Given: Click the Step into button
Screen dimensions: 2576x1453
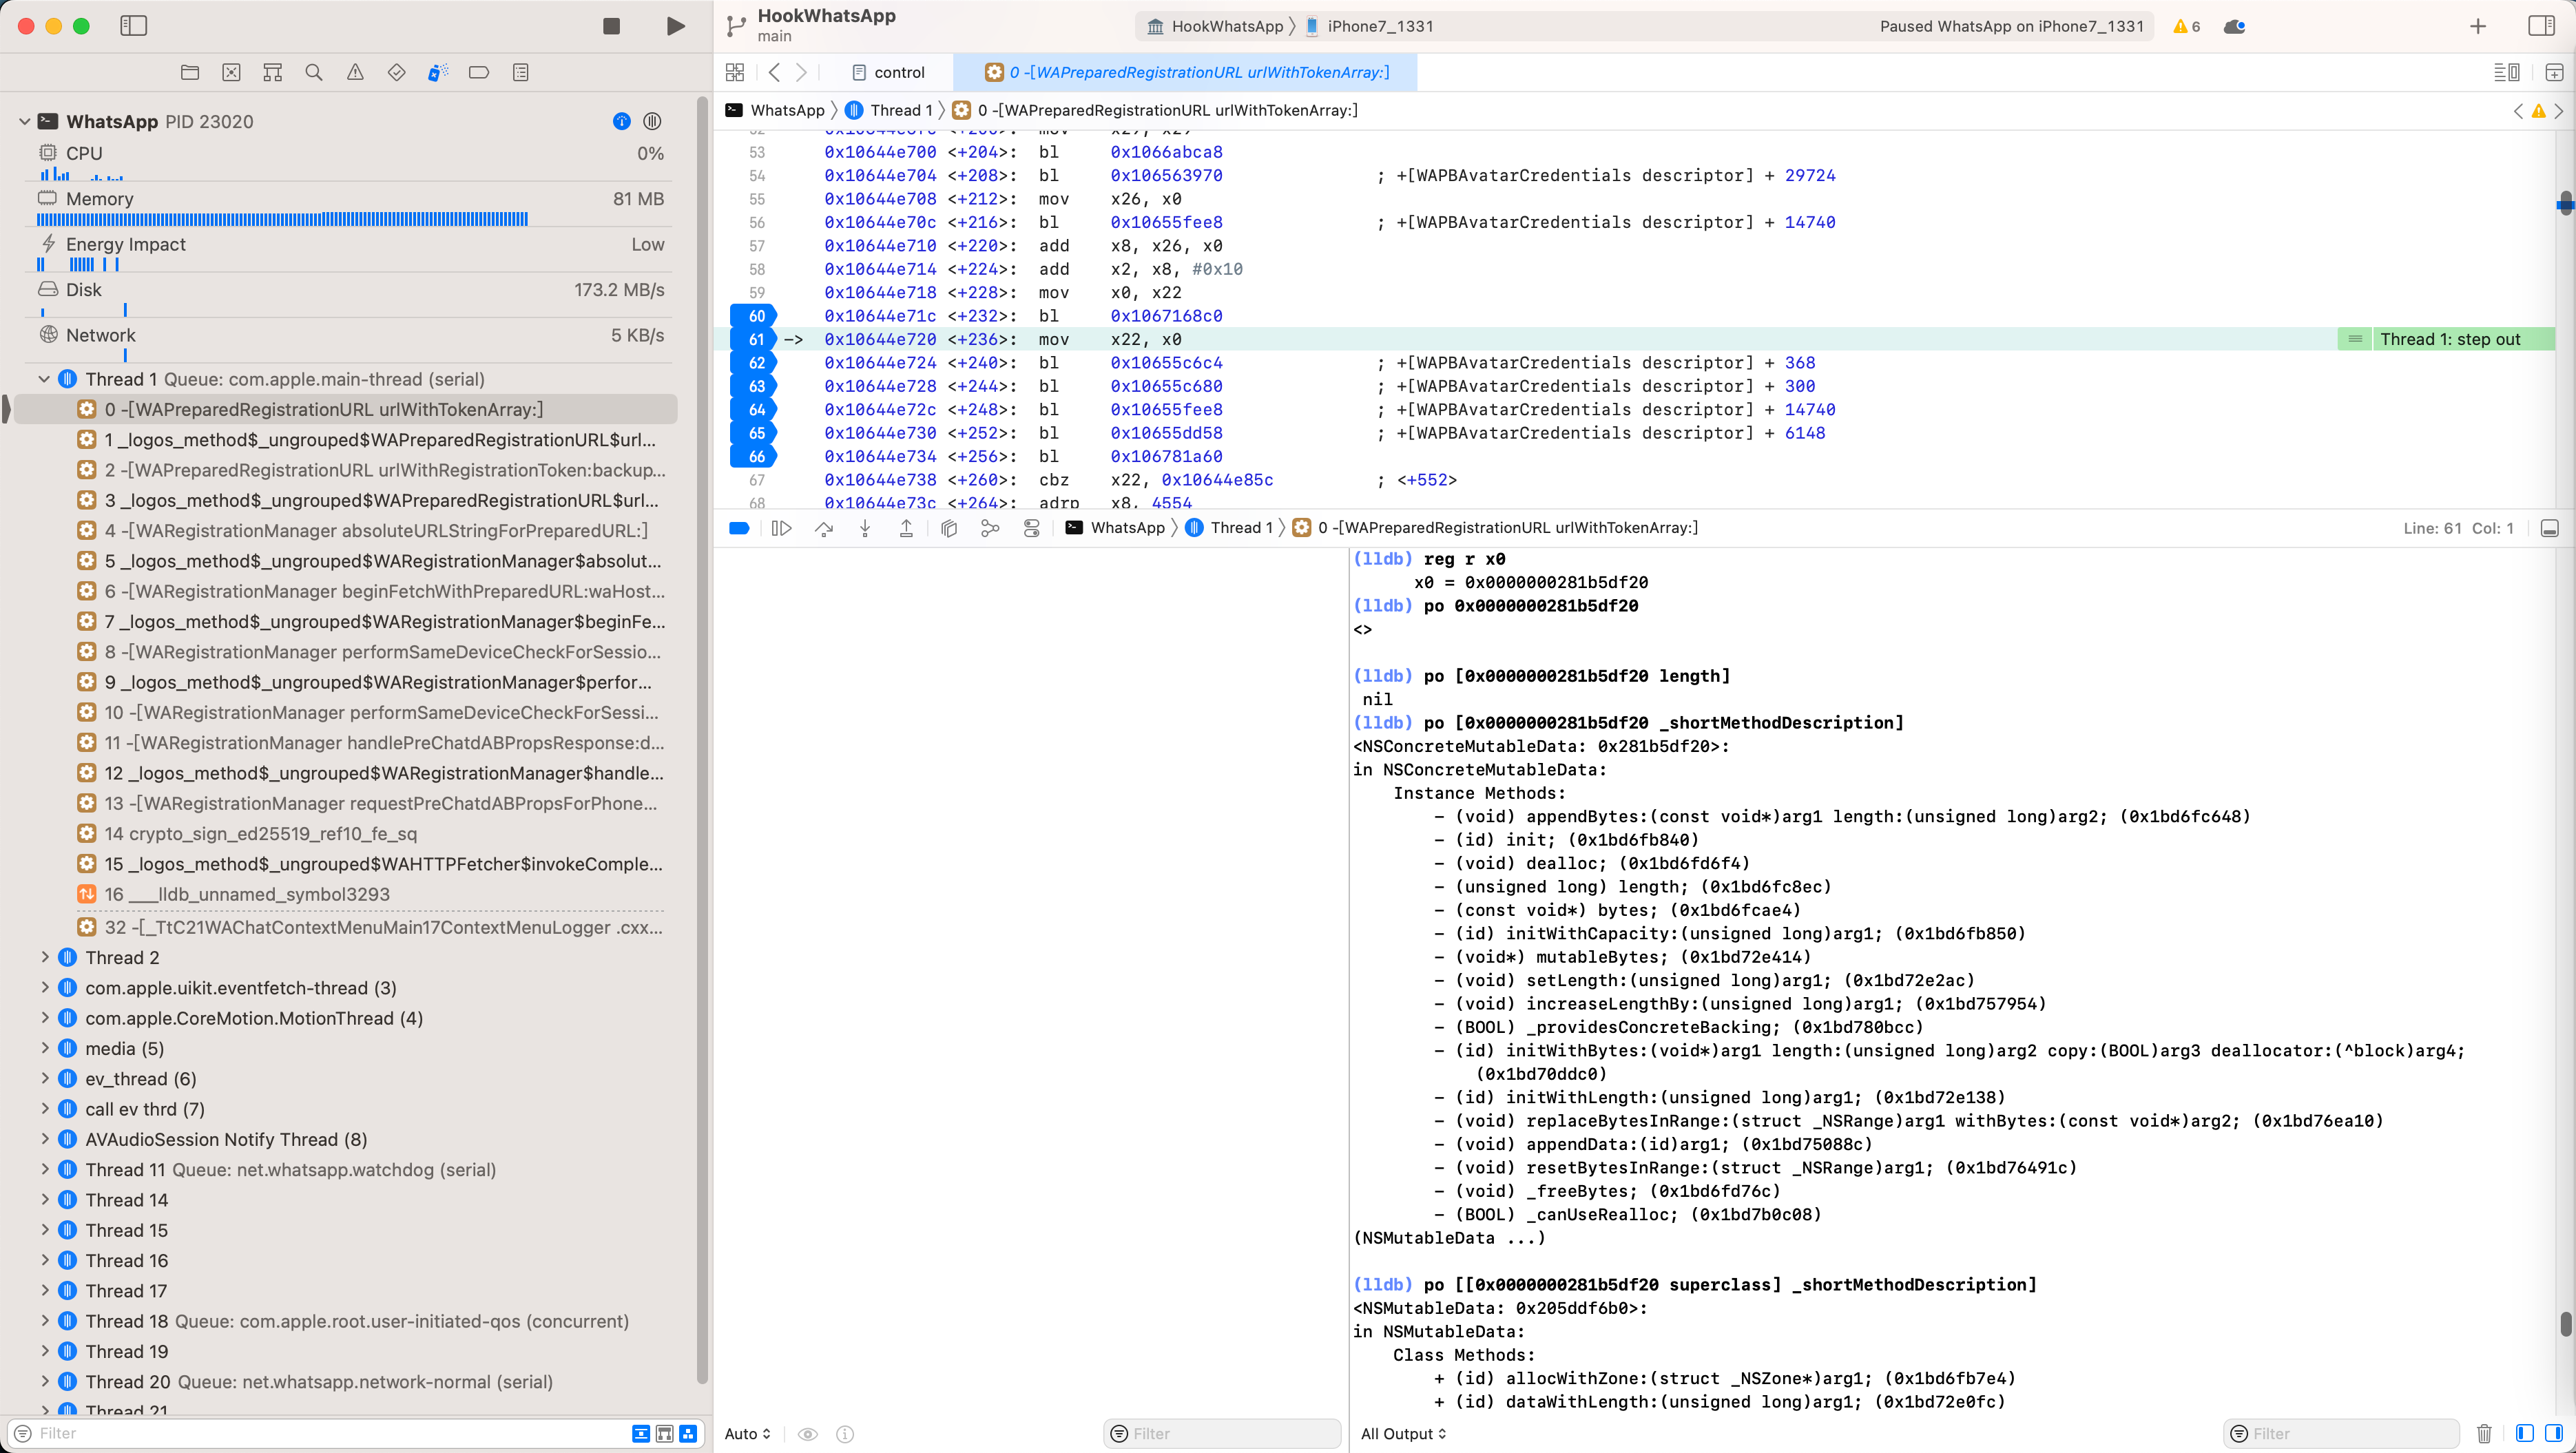Looking at the screenshot, I should tap(865, 528).
